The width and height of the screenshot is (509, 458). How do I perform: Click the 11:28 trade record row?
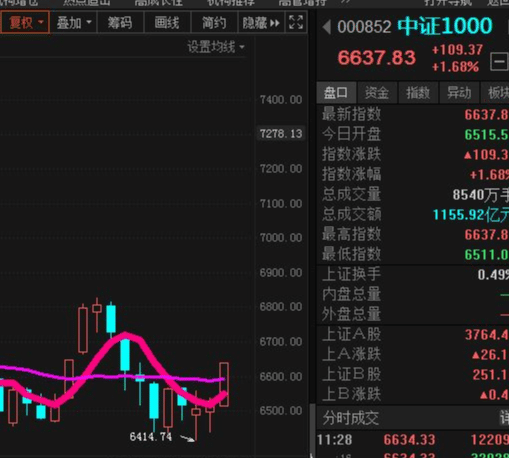point(413,440)
